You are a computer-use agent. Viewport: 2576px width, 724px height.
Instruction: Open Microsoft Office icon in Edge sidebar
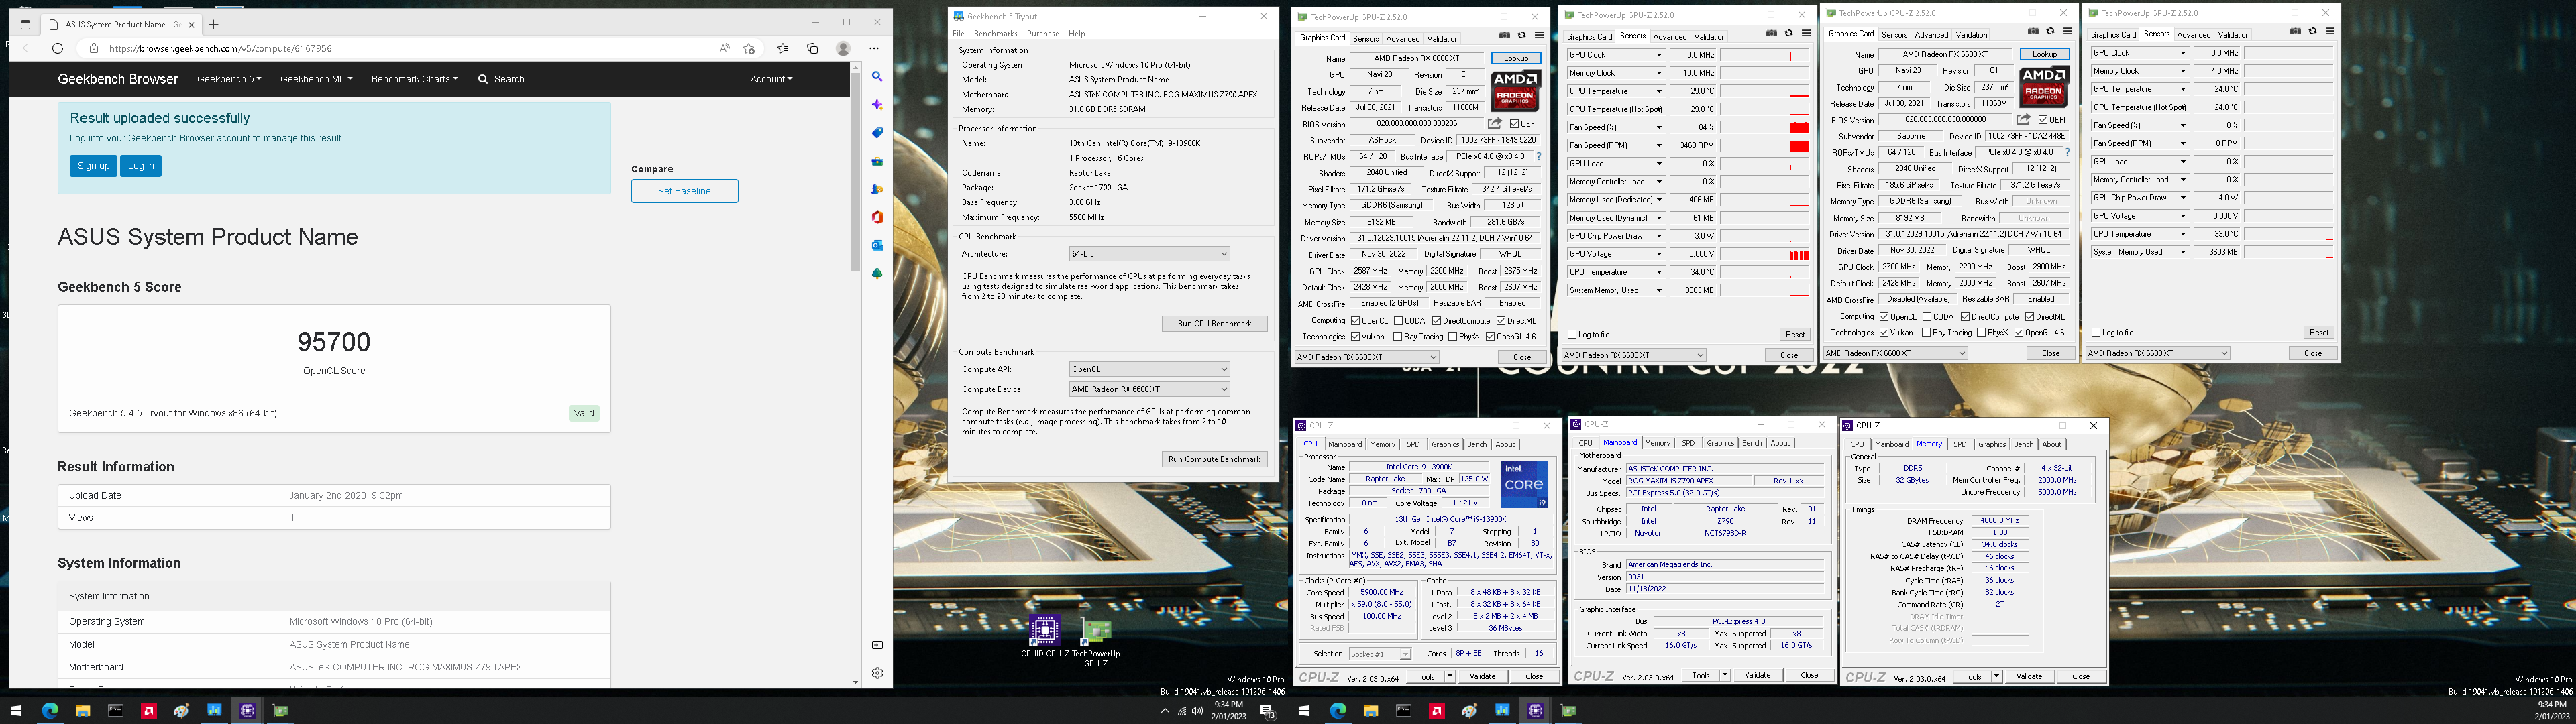(877, 217)
